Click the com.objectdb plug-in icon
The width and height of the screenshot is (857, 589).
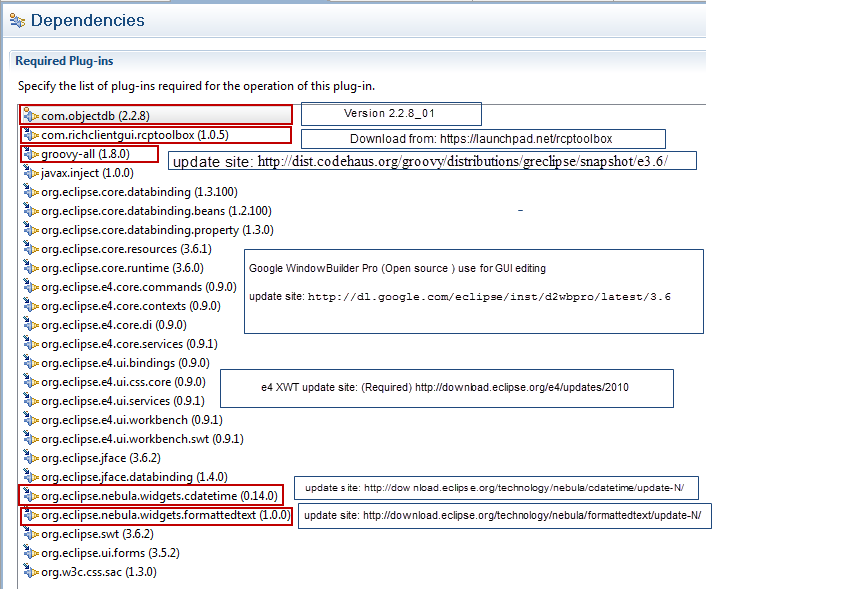[x=31, y=116]
